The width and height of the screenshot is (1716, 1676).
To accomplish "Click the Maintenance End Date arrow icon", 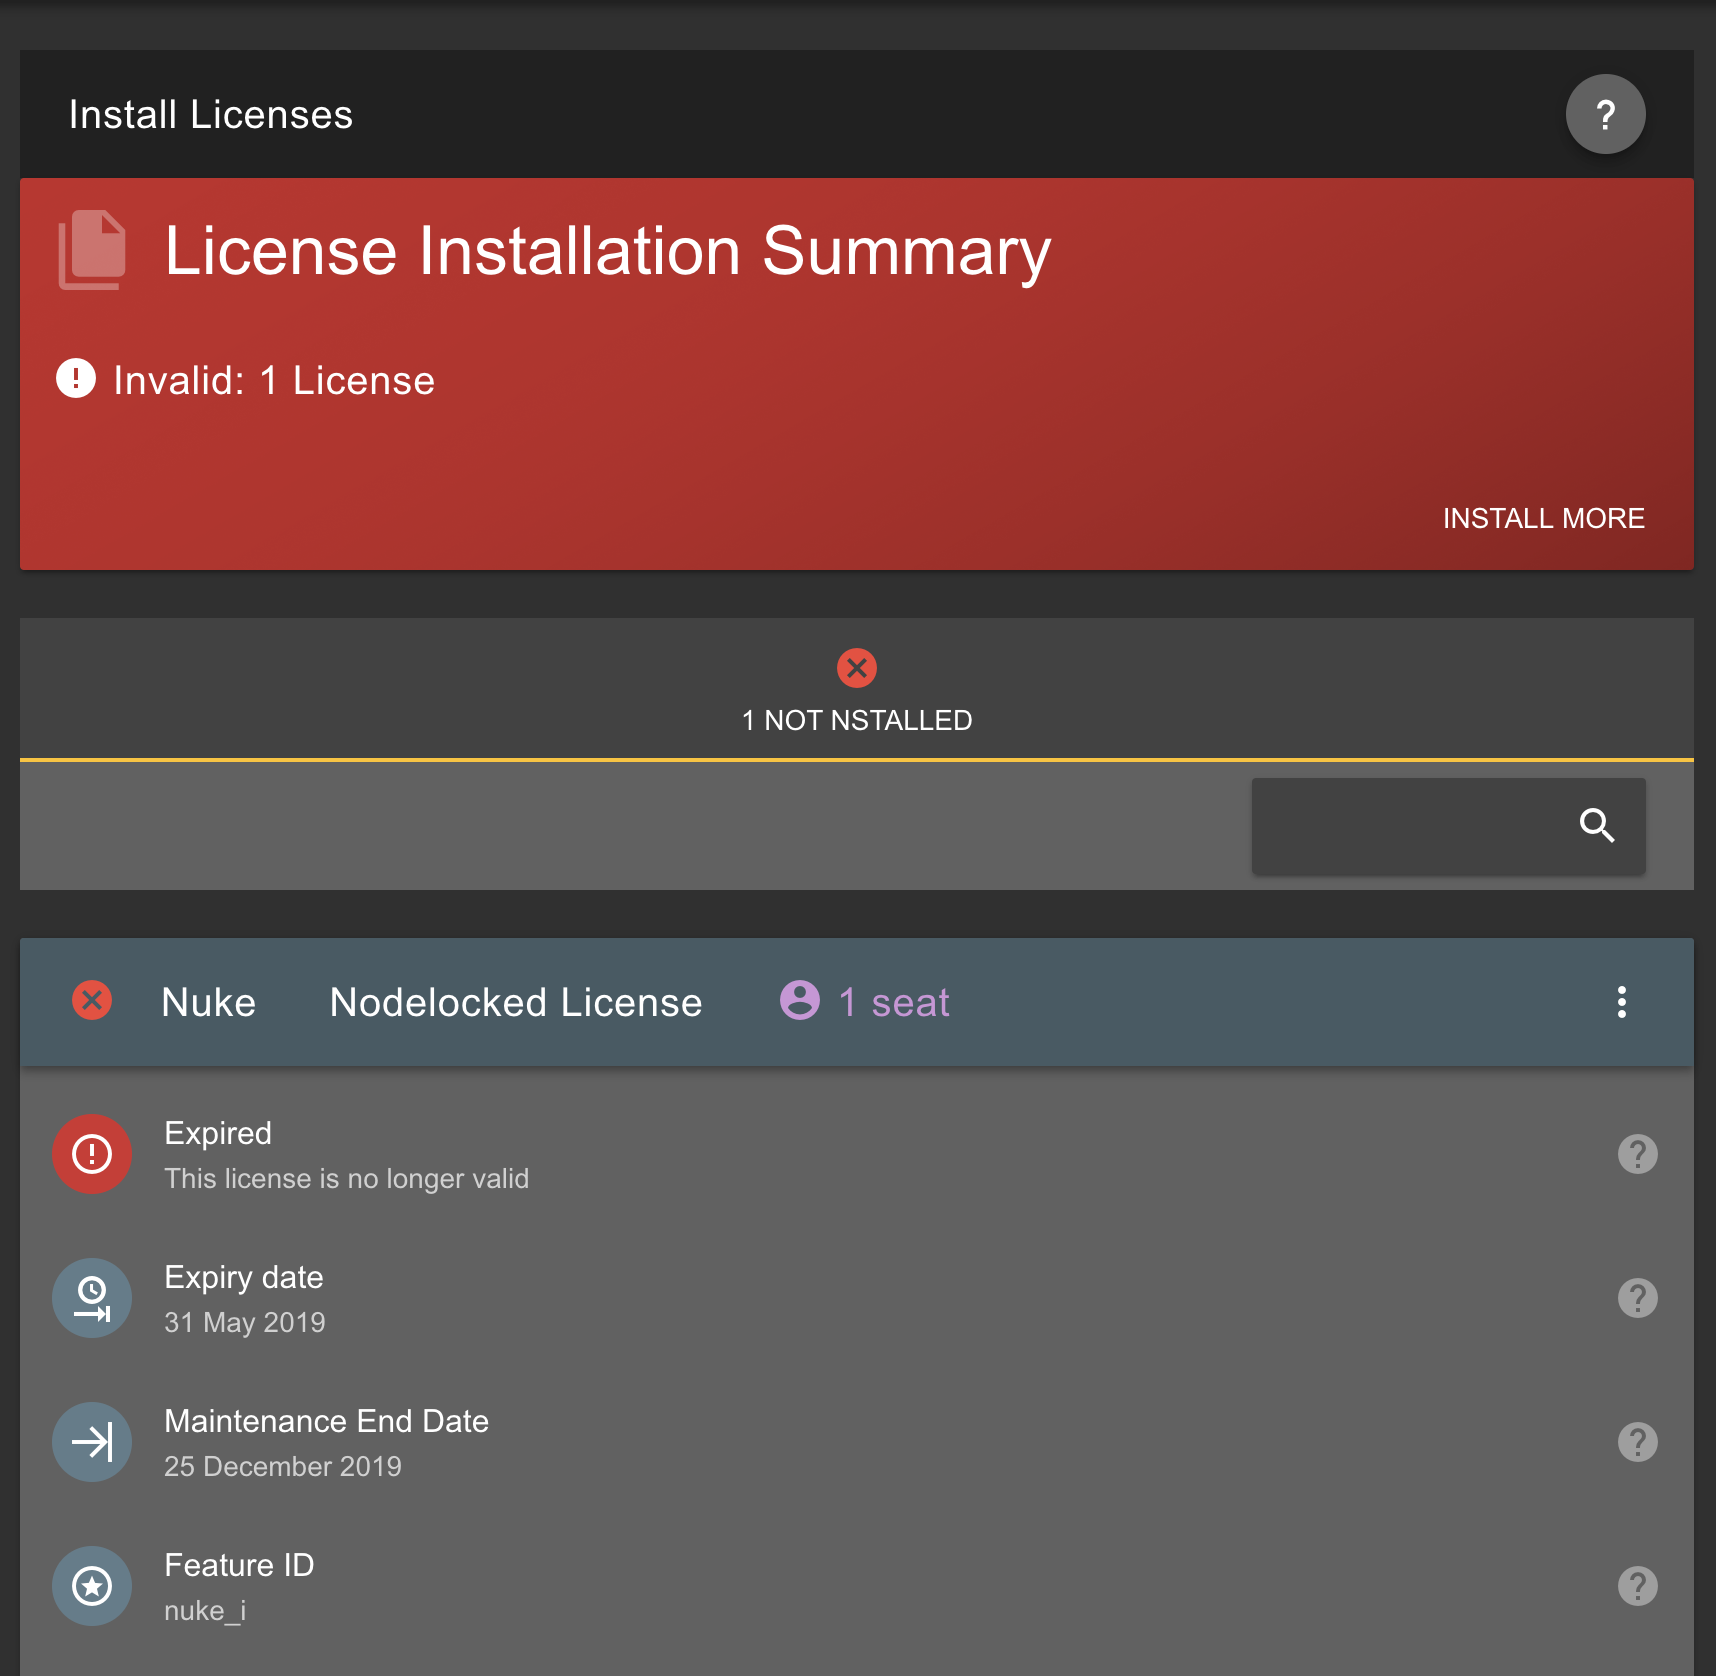I will 92,1442.
